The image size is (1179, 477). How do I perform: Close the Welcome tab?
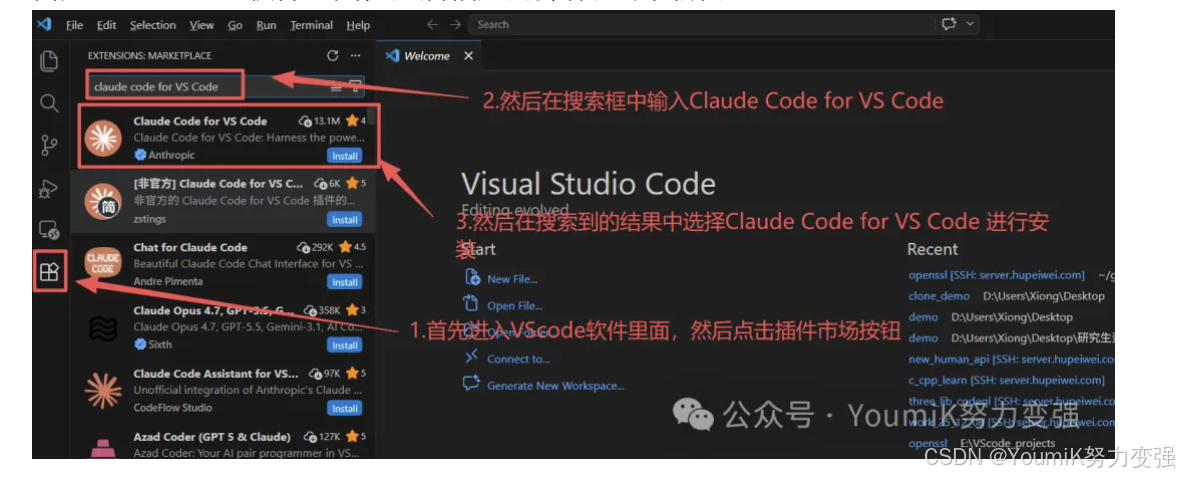pyautogui.click(x=468, y=56)
